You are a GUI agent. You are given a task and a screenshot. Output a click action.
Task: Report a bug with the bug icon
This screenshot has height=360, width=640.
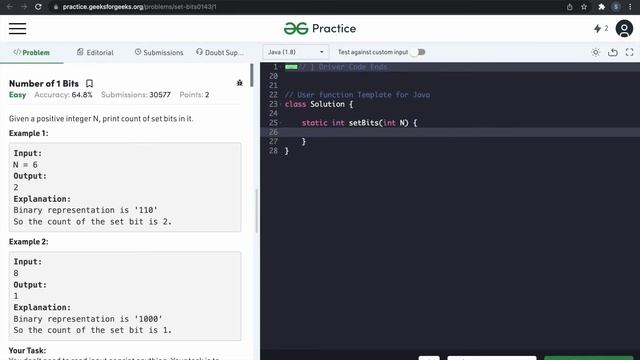tap(240, 83)
